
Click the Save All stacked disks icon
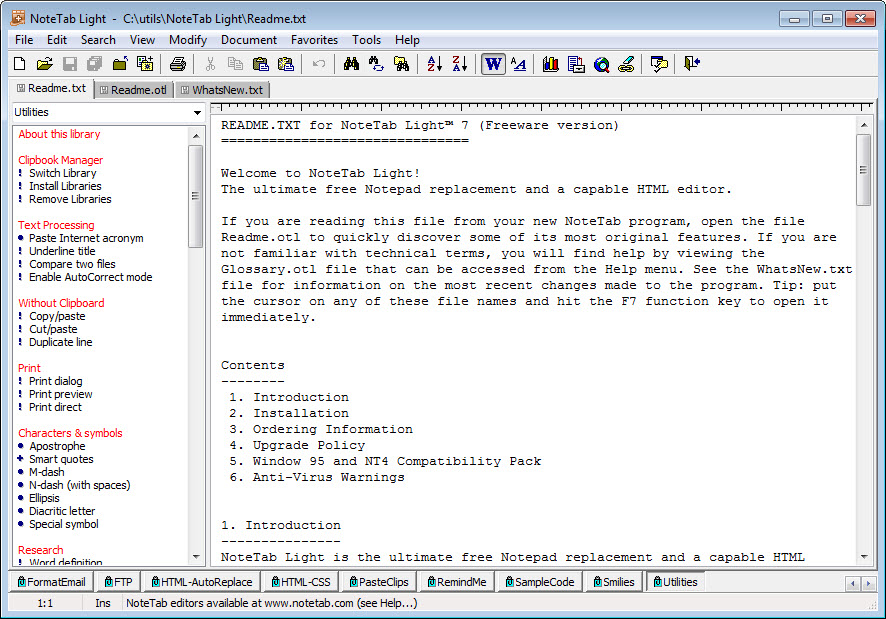coord(94,64)
